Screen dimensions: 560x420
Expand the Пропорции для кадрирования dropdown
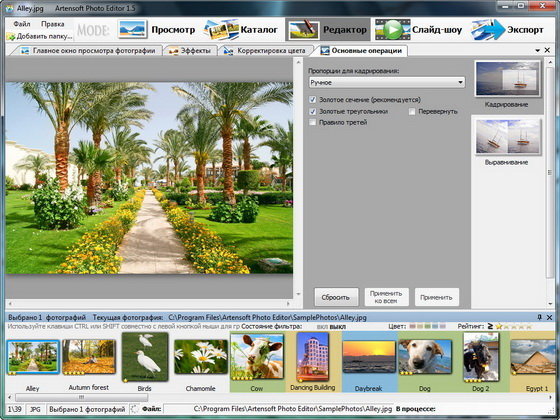pos(386,82)
